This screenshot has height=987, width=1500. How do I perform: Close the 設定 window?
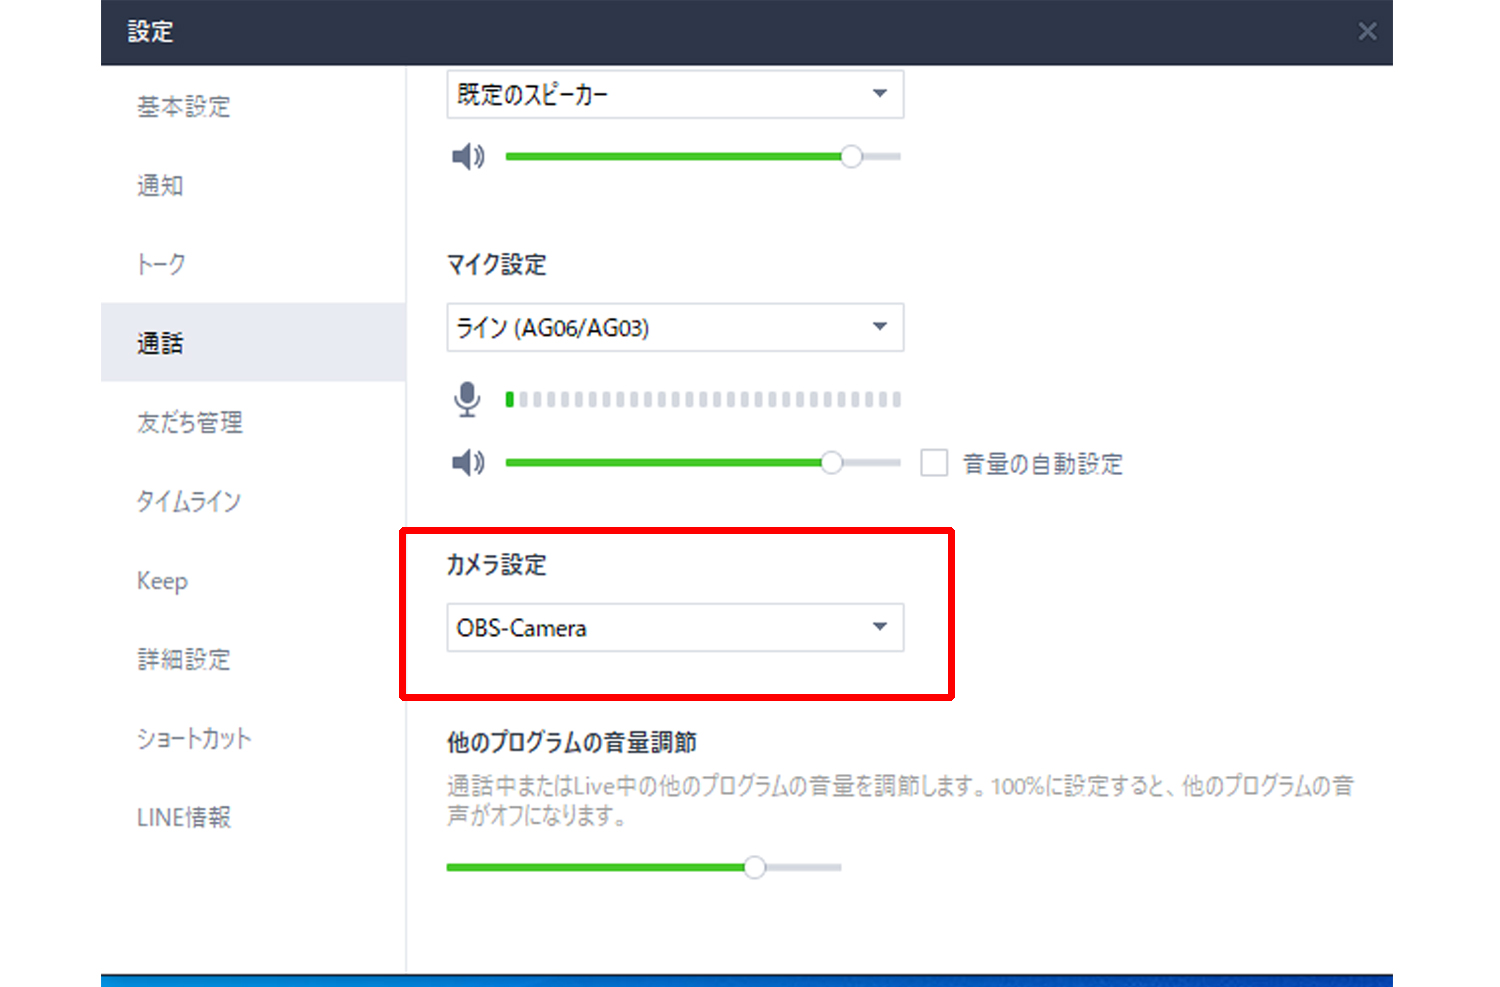coord(1367,32)
